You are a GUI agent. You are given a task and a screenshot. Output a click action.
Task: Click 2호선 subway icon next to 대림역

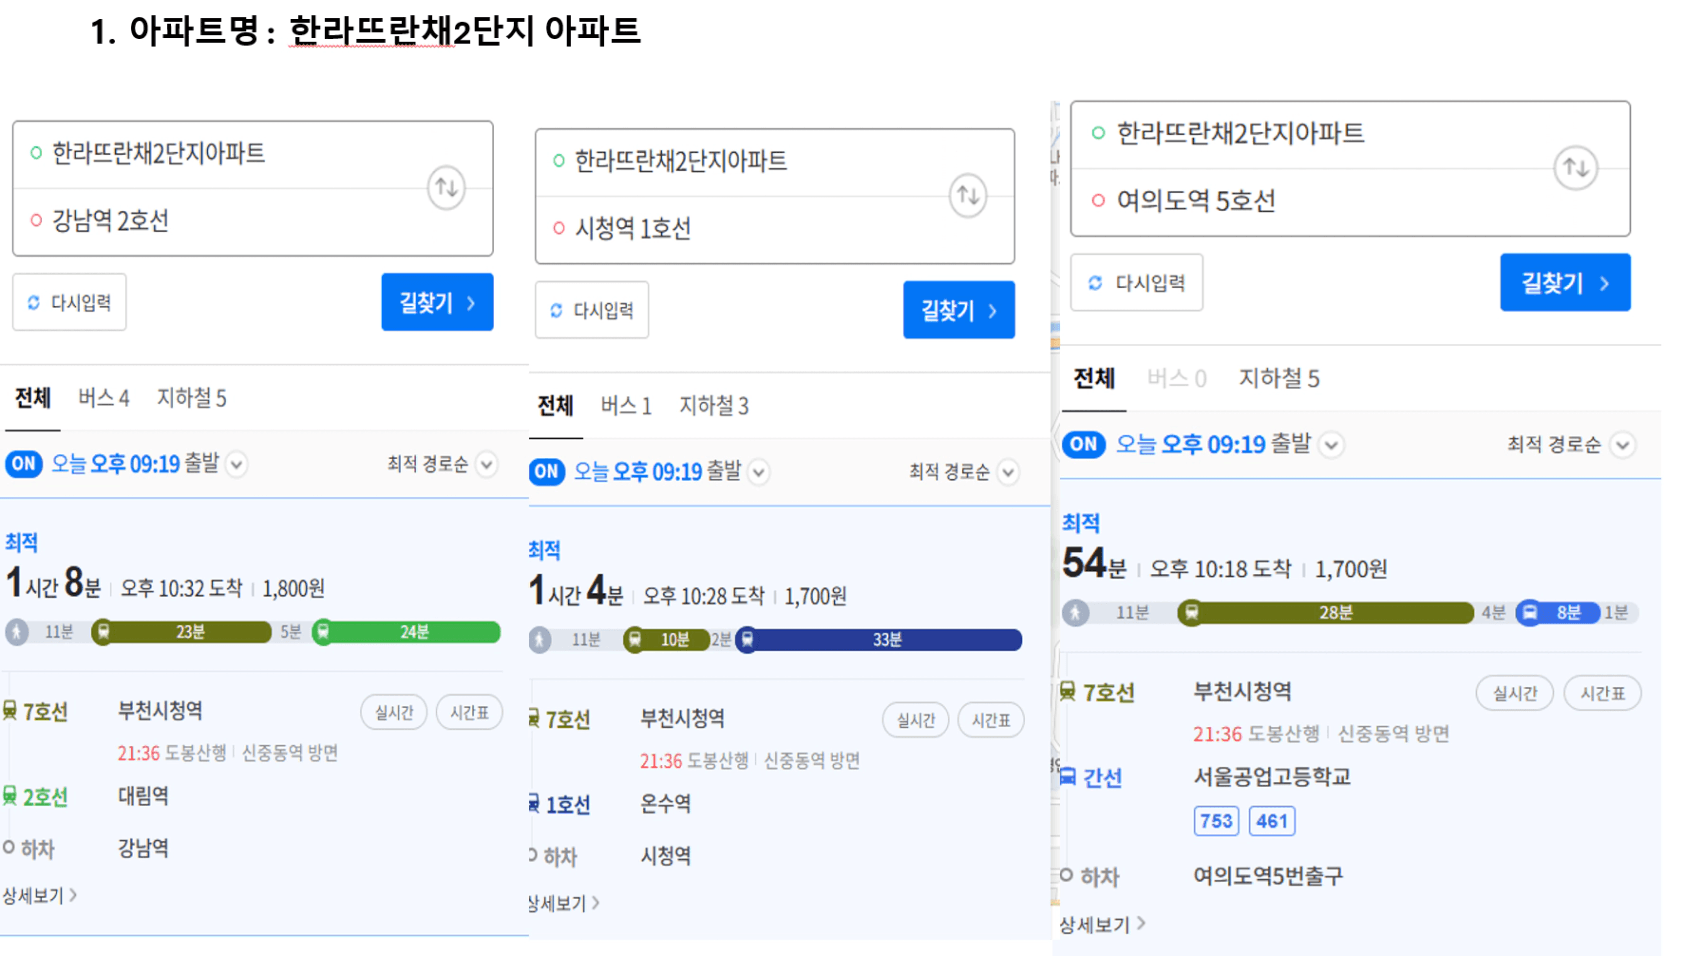click(x=10, y=796)
